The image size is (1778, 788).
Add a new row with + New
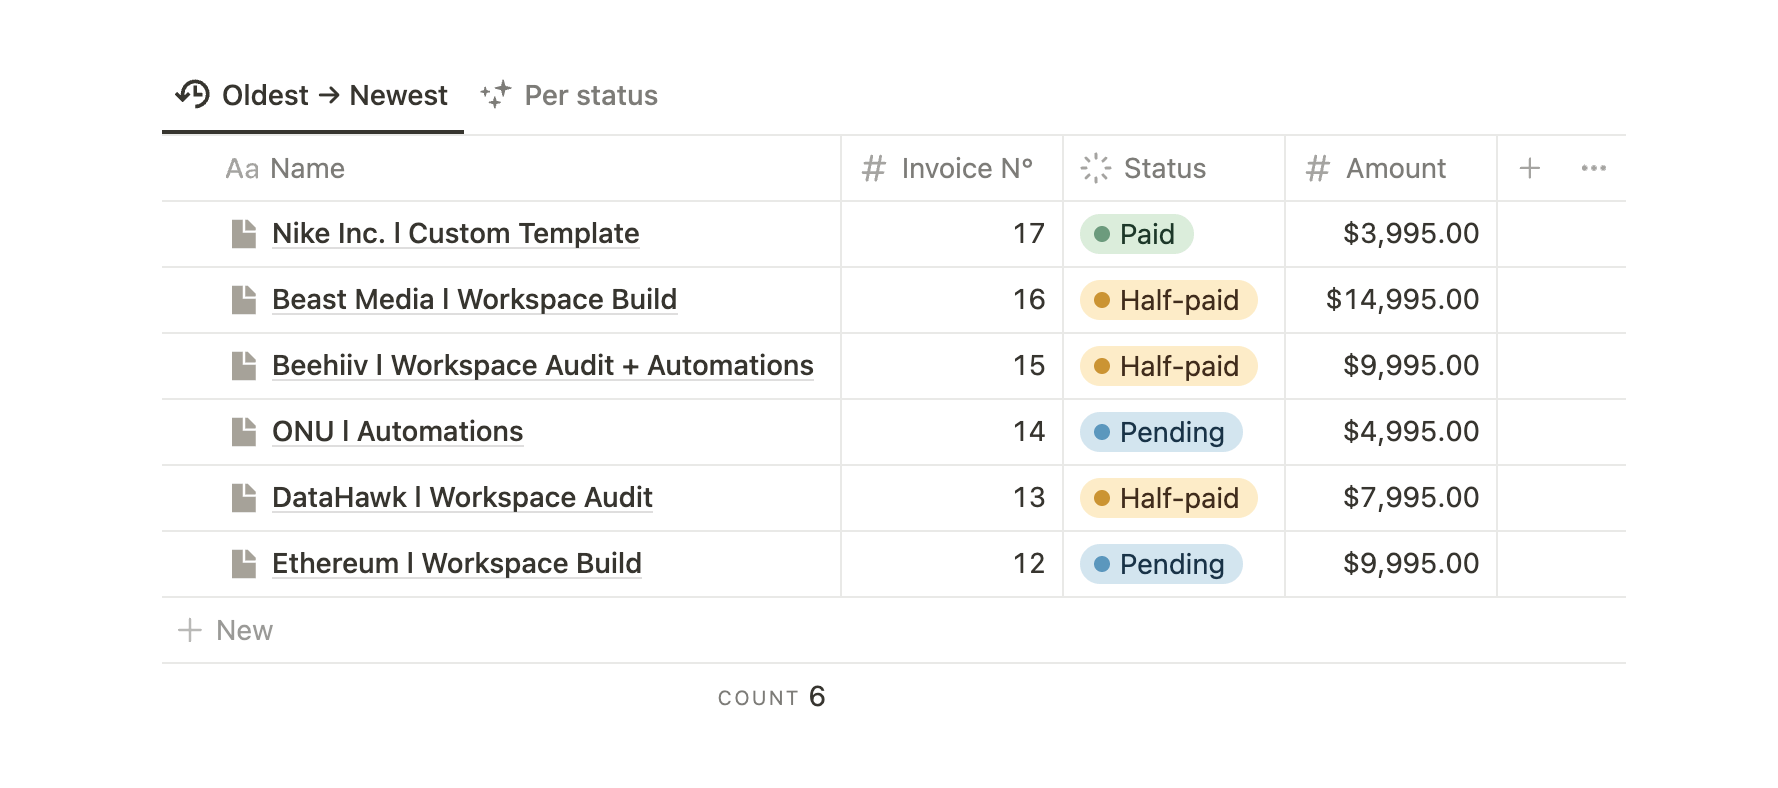click(225, 630)
